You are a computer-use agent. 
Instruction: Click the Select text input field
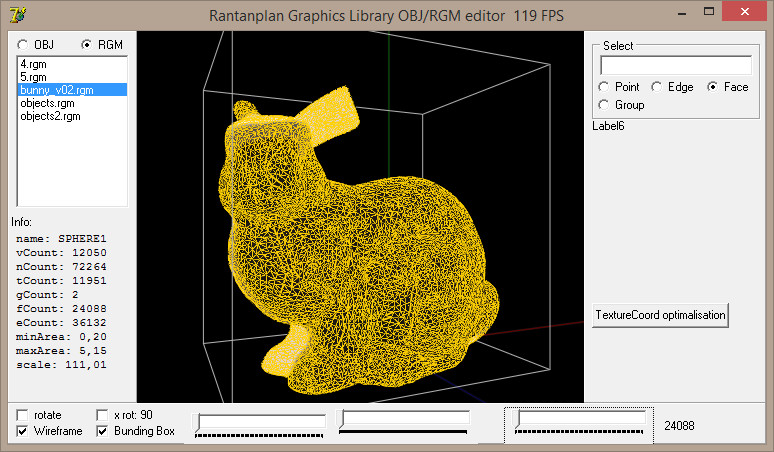coord(674,65)
